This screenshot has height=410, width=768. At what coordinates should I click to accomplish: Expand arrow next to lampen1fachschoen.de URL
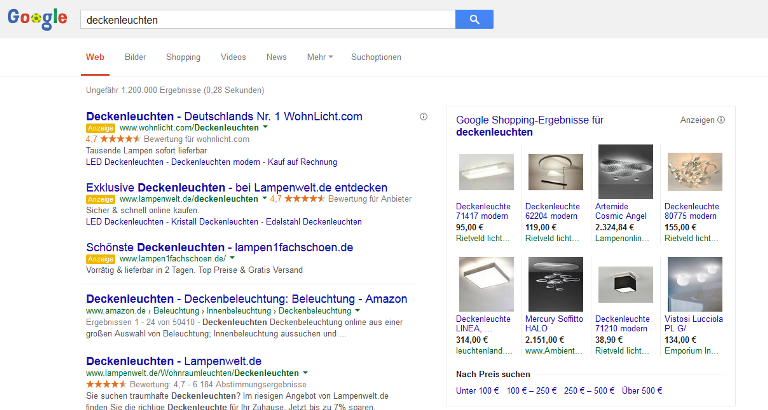(232, 258)
